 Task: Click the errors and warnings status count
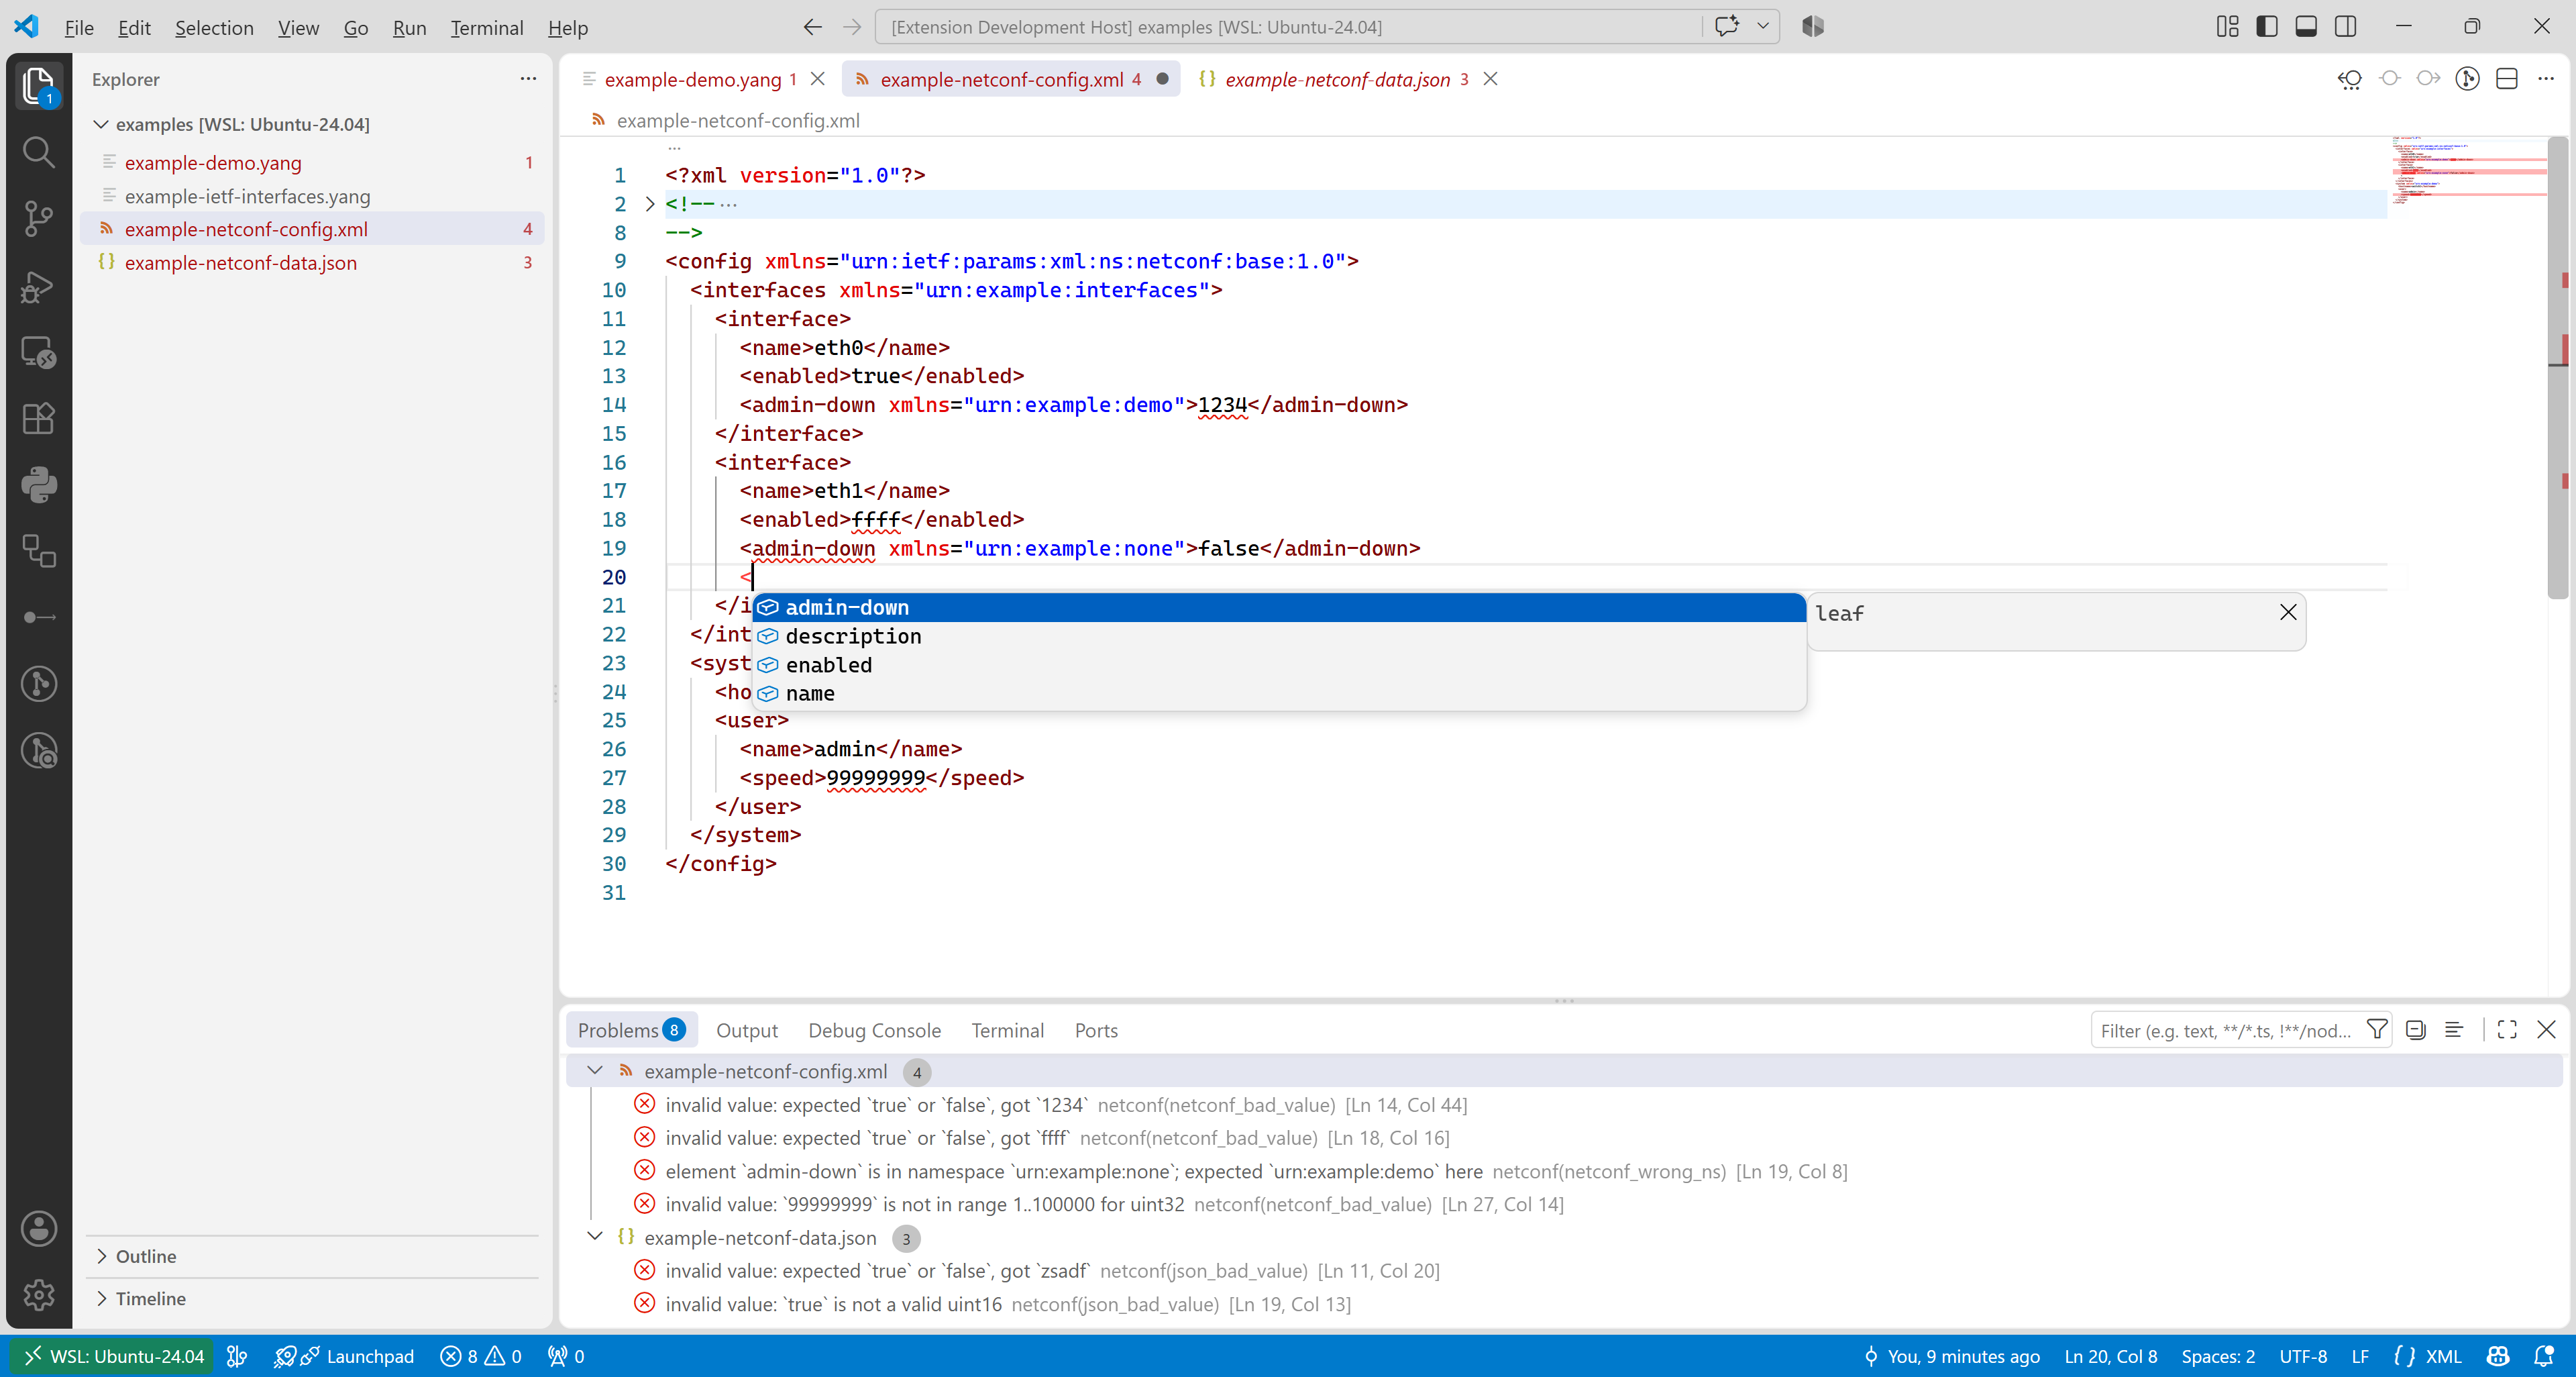(x=481, y=1356)
